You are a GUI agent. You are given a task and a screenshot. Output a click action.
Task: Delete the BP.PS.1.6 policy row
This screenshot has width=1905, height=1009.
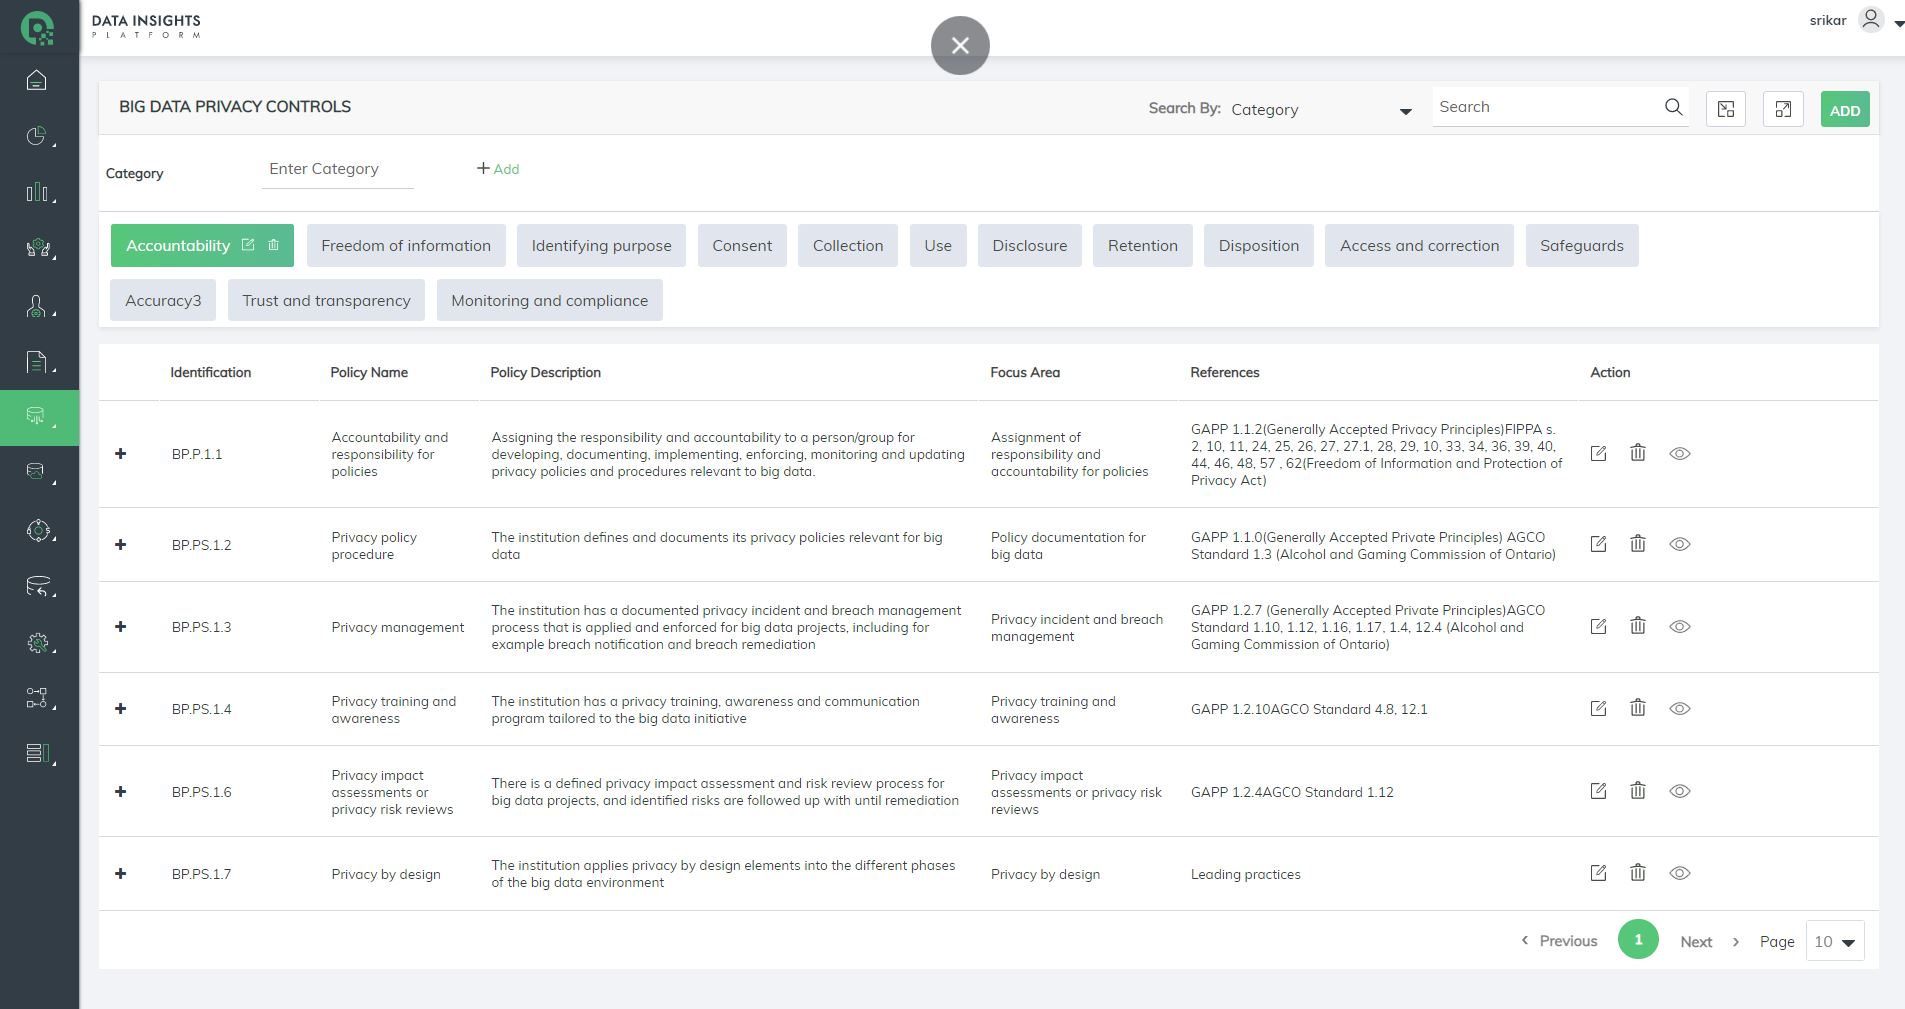[1637, 790]
